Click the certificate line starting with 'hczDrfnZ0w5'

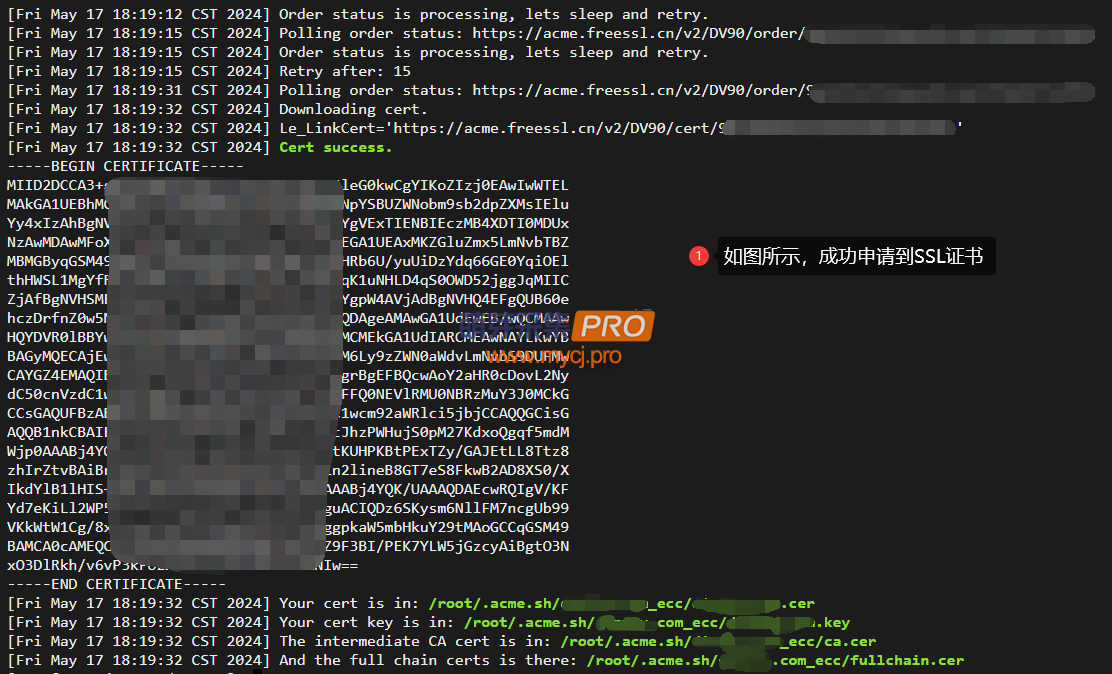(x=288, y=319)
